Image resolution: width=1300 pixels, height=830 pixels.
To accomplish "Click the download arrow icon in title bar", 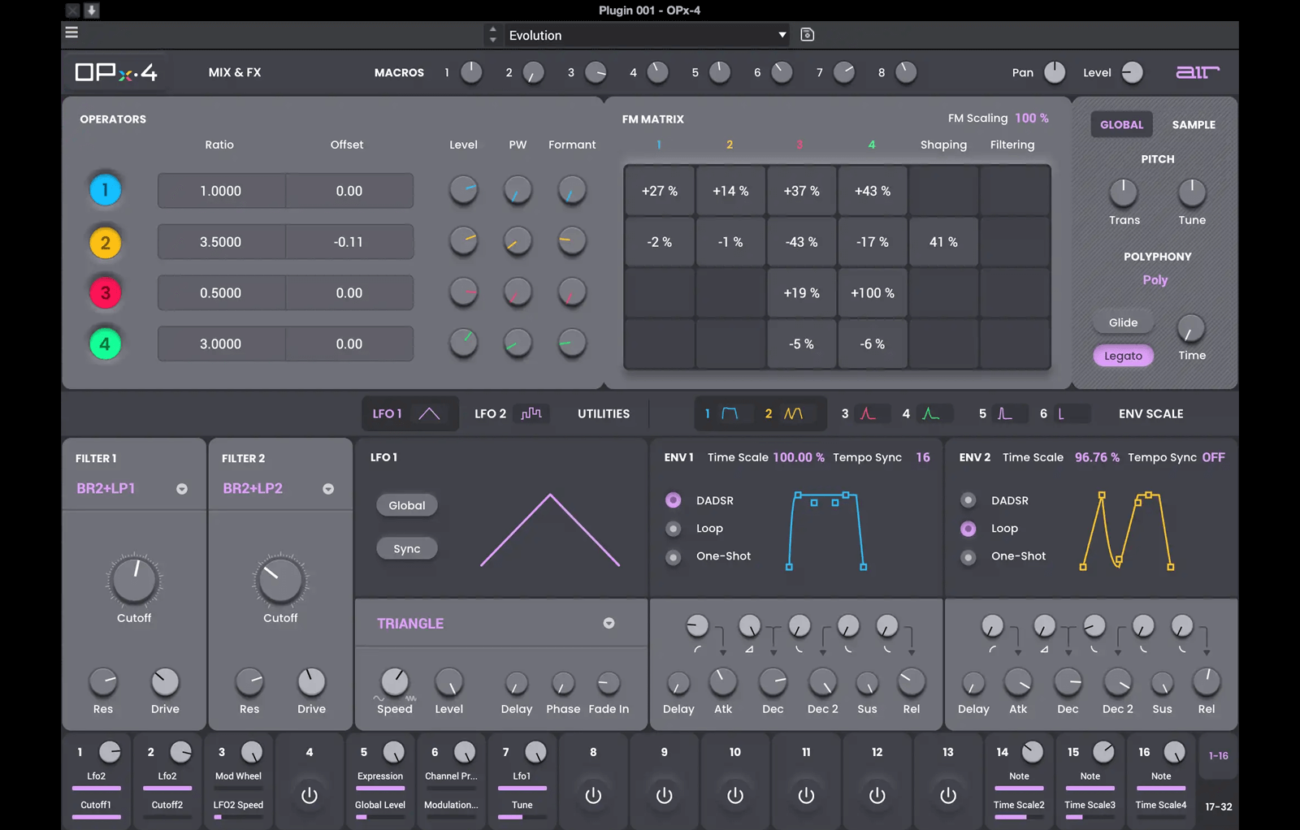I will (91, 10).
